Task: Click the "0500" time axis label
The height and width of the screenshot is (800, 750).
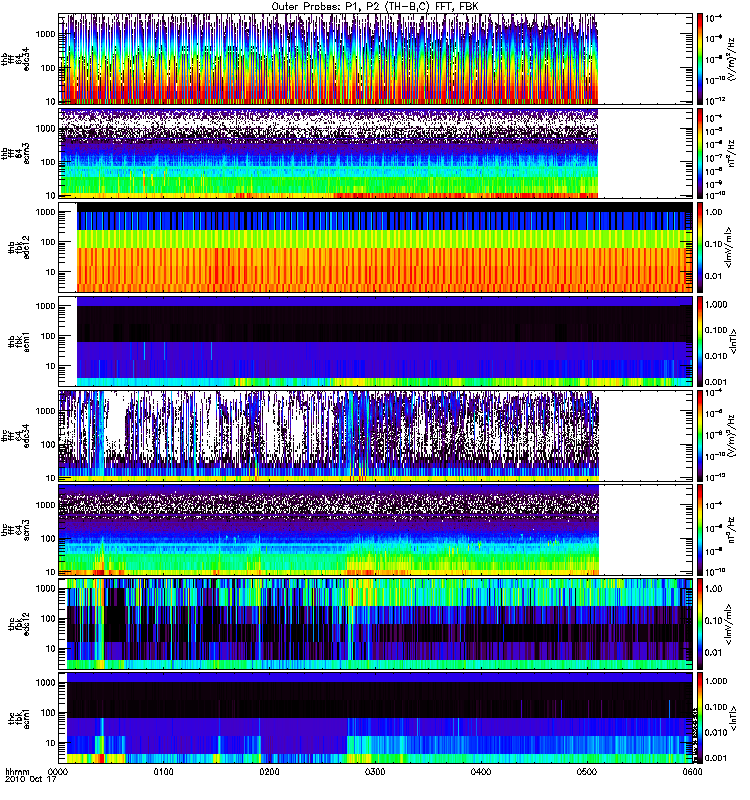Action: coord(587,772)
